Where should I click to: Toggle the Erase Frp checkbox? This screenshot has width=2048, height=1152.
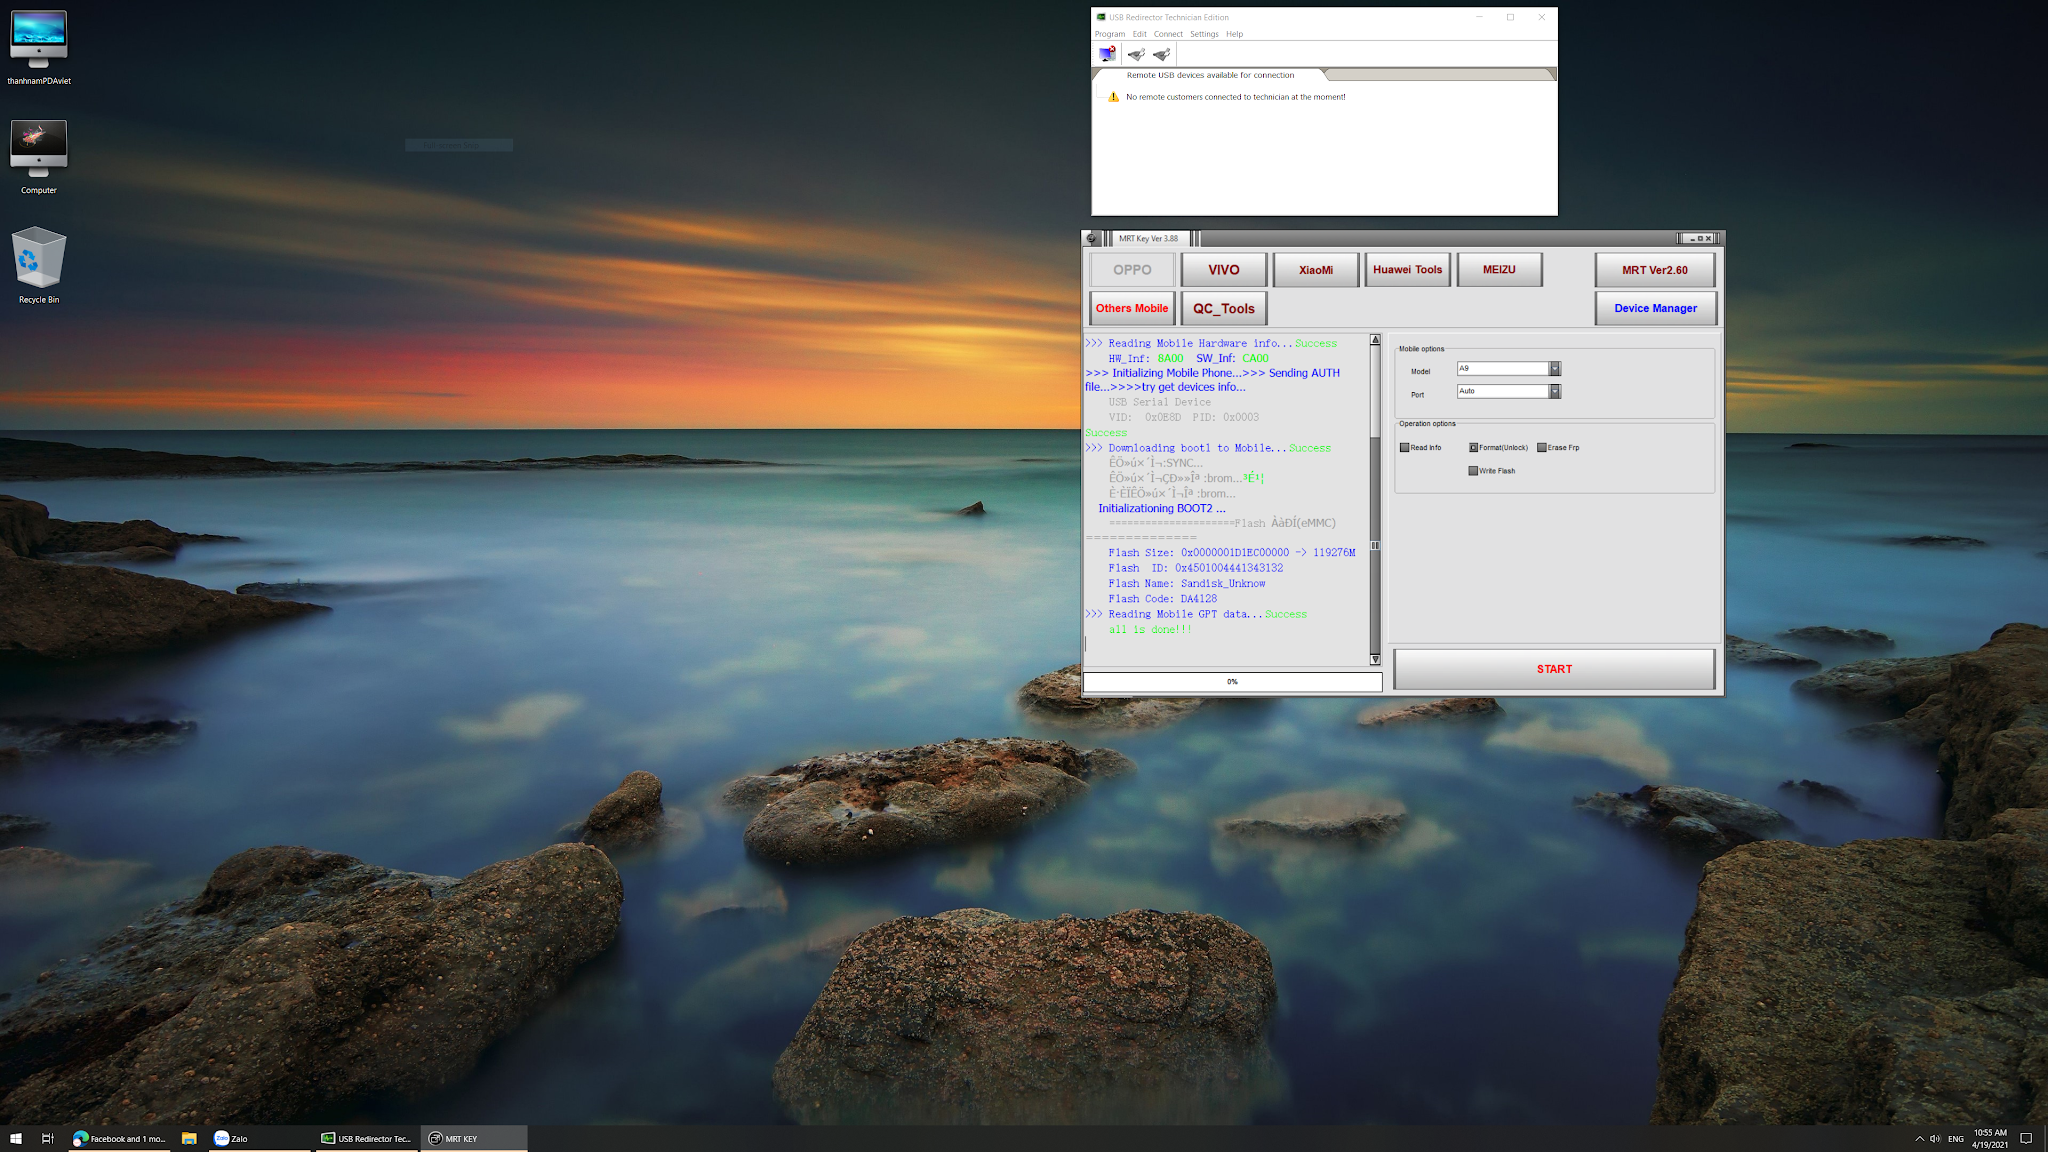click(x=1542, y=448)
